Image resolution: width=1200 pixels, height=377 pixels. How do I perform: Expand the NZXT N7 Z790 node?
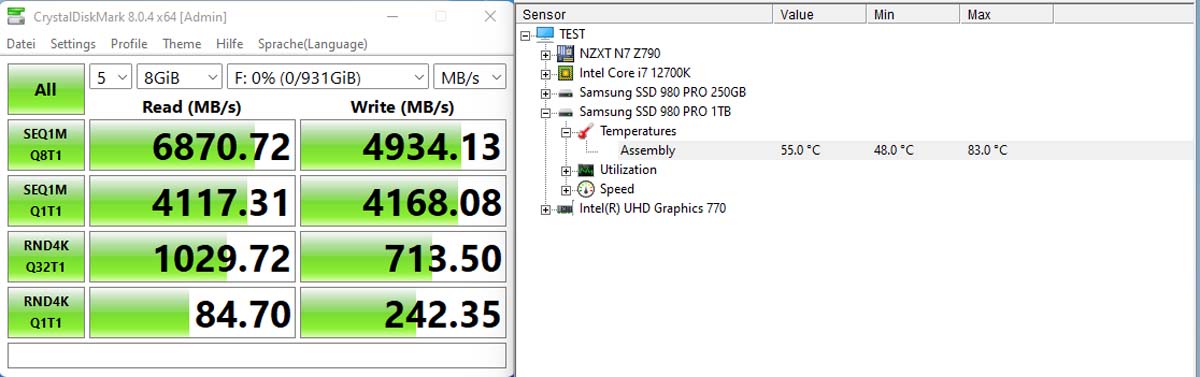click(546, 54)
